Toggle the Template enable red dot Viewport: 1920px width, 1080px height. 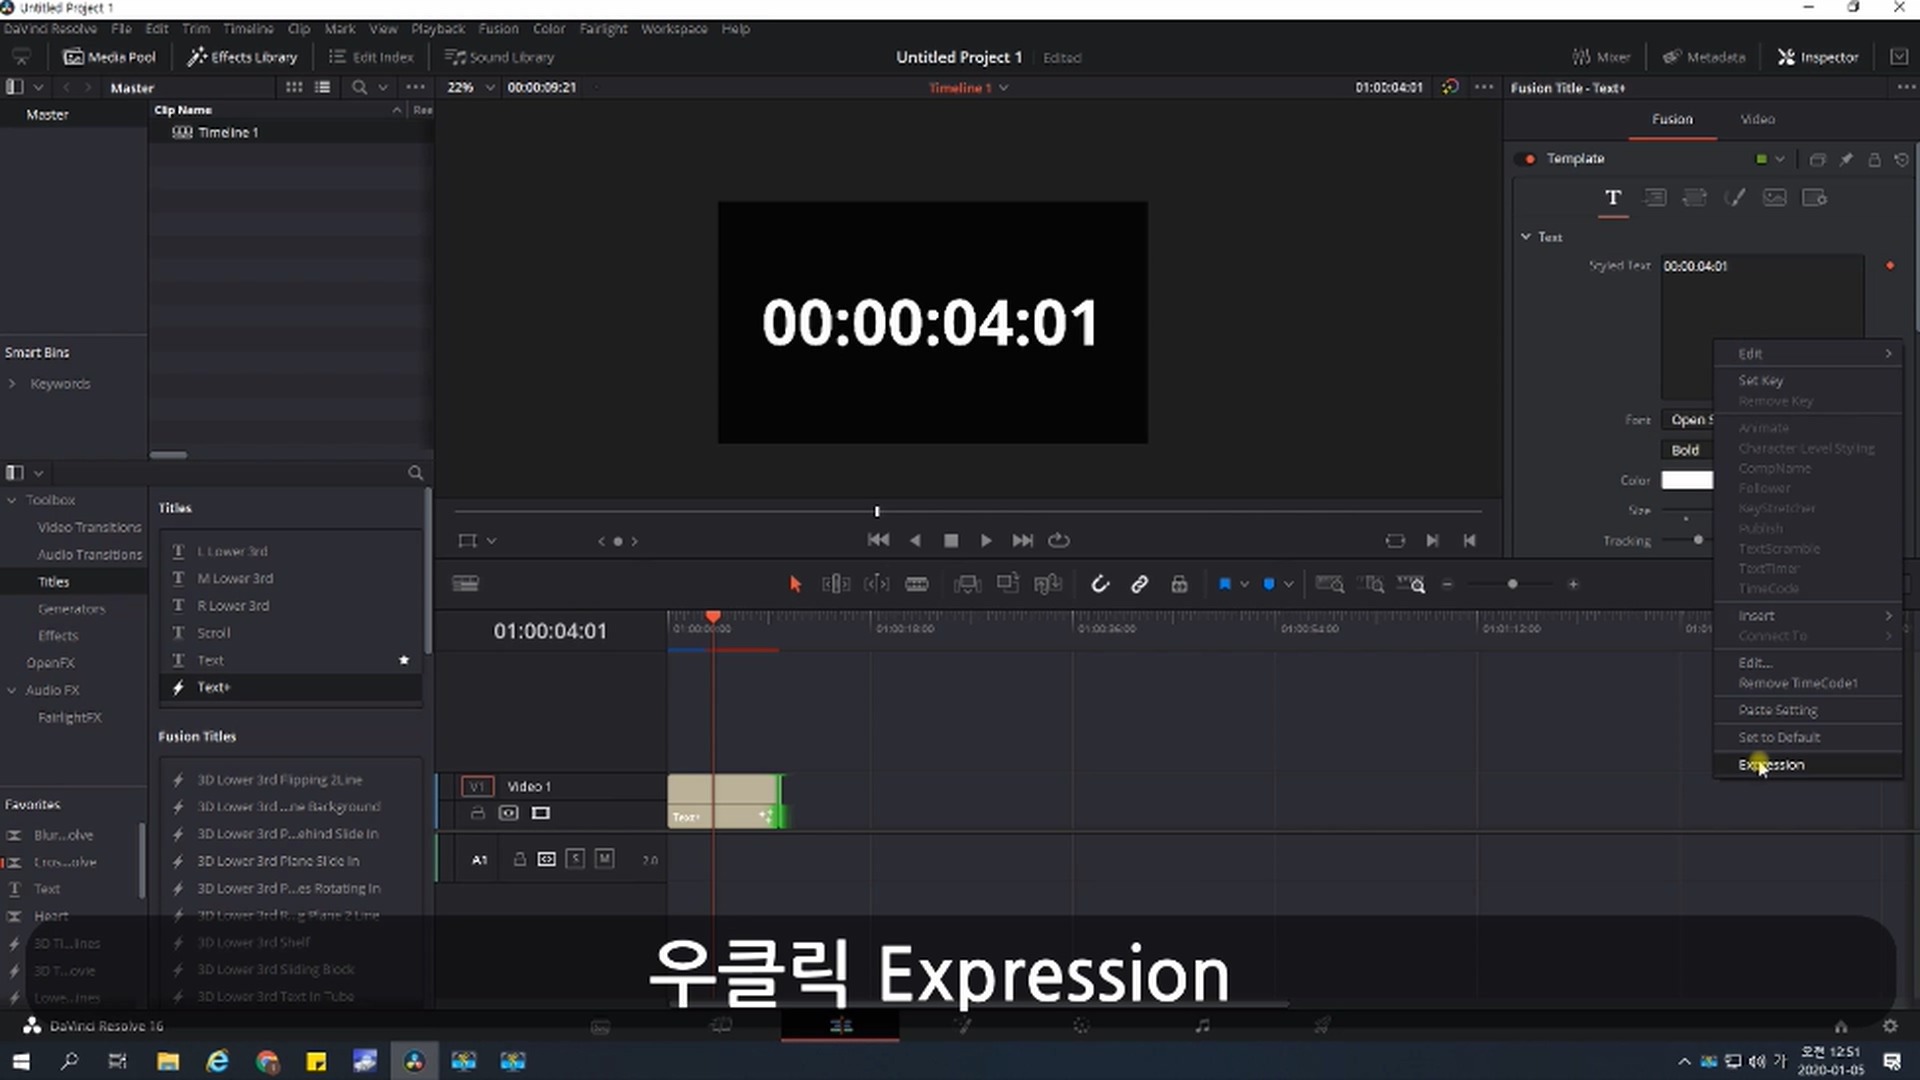pos(1529,159)
